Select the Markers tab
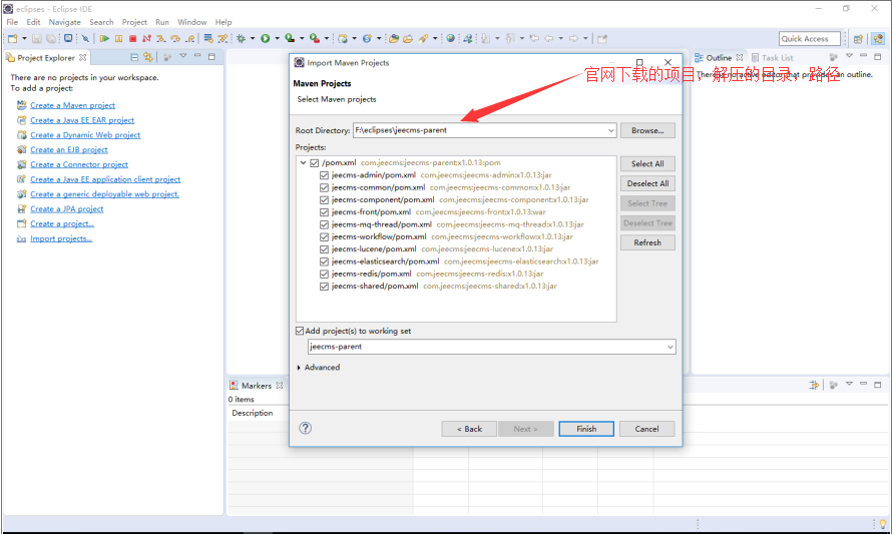893x534 pixels. pyautogui.click(x=256, y=385)
